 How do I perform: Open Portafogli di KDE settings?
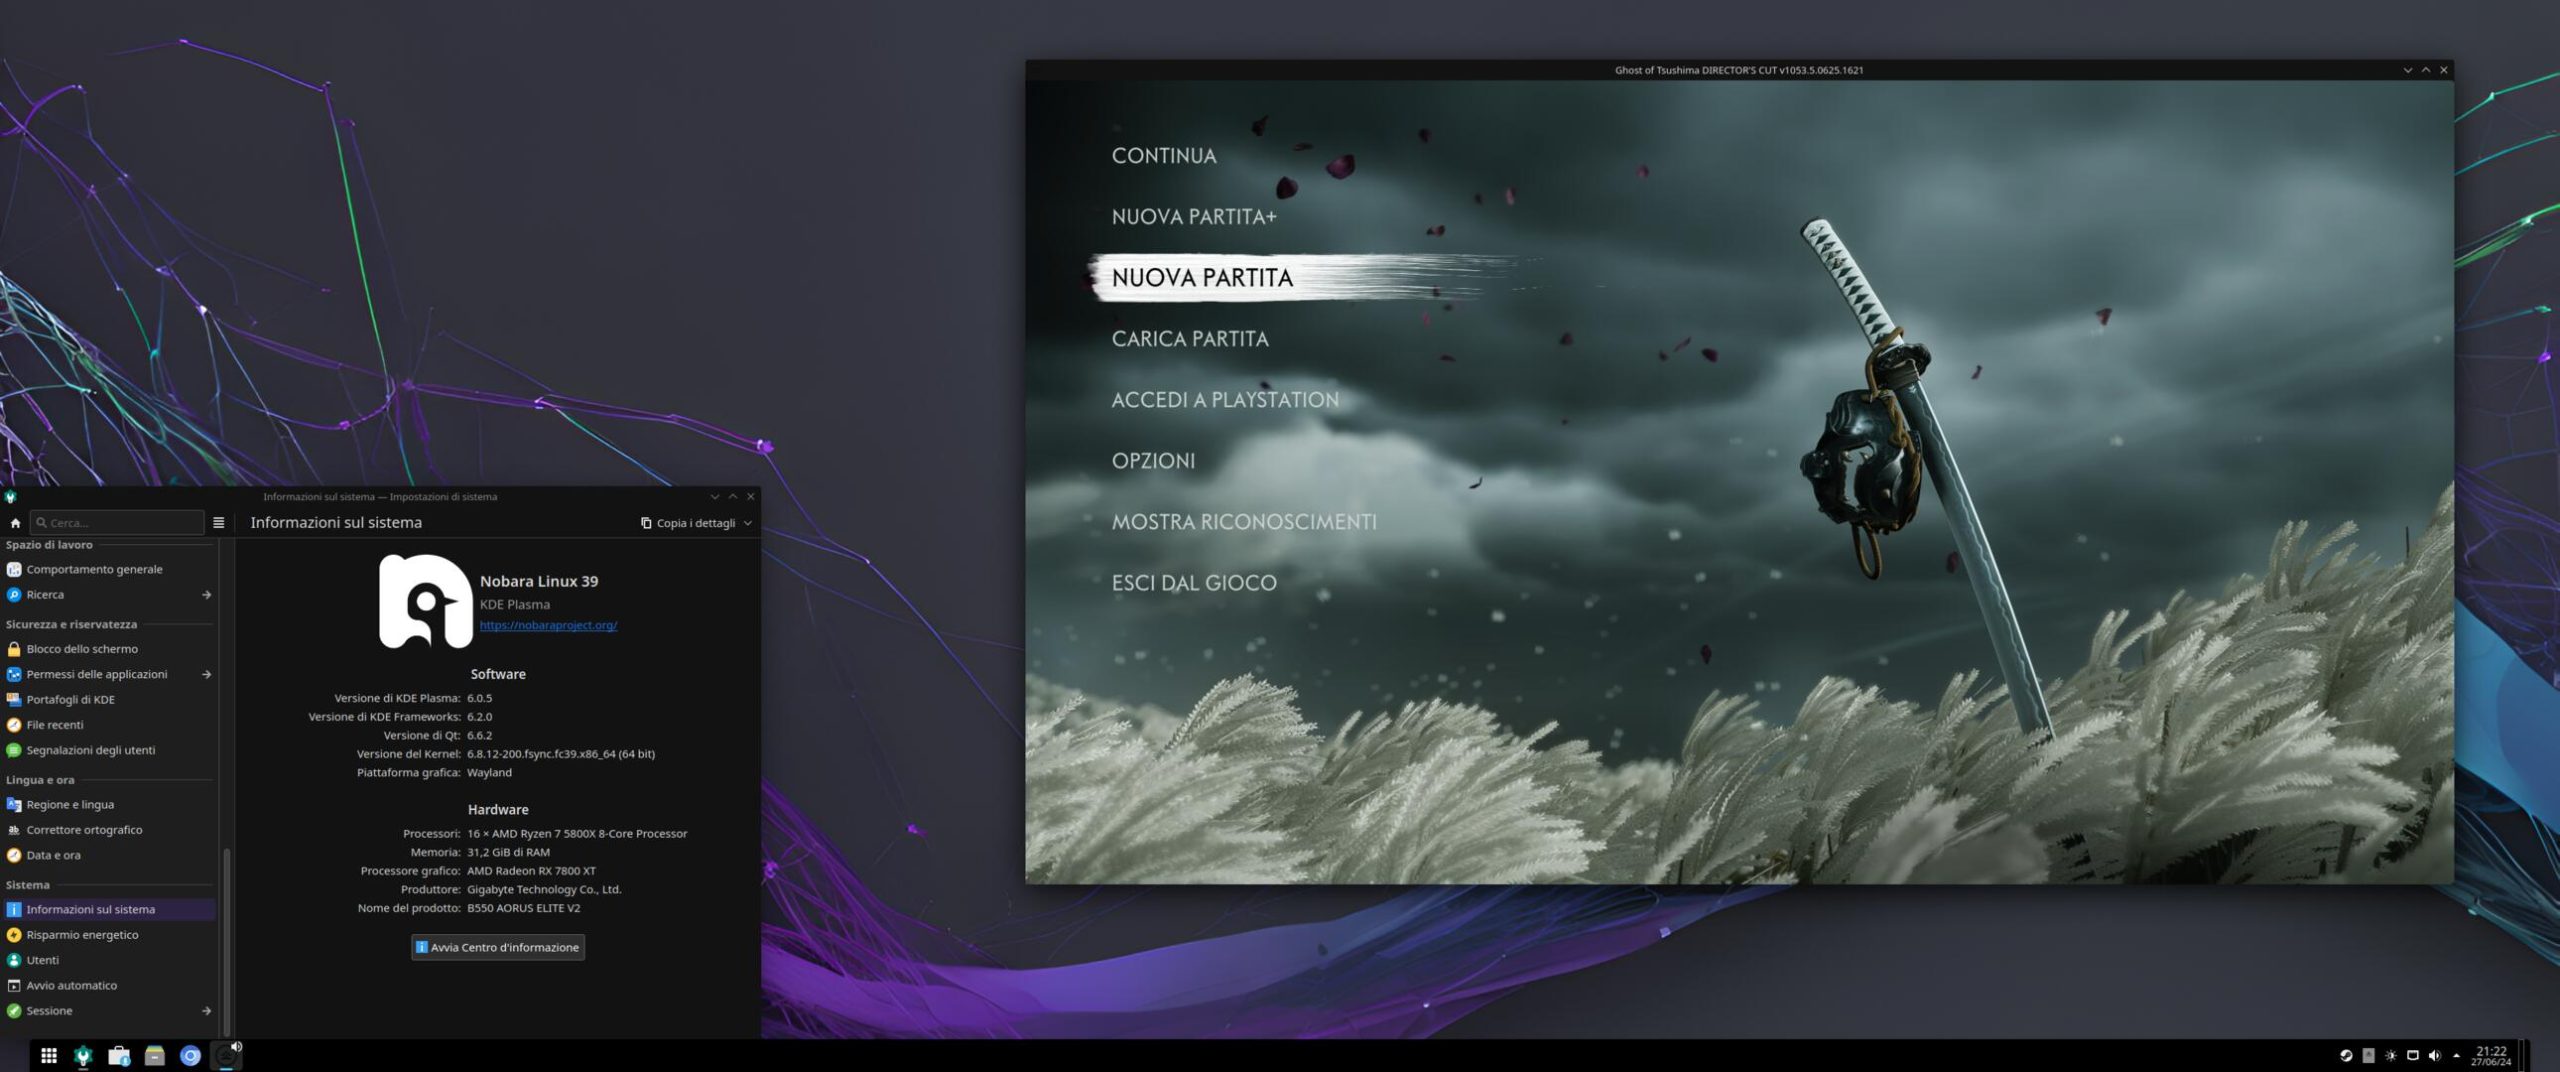[108, 700]
